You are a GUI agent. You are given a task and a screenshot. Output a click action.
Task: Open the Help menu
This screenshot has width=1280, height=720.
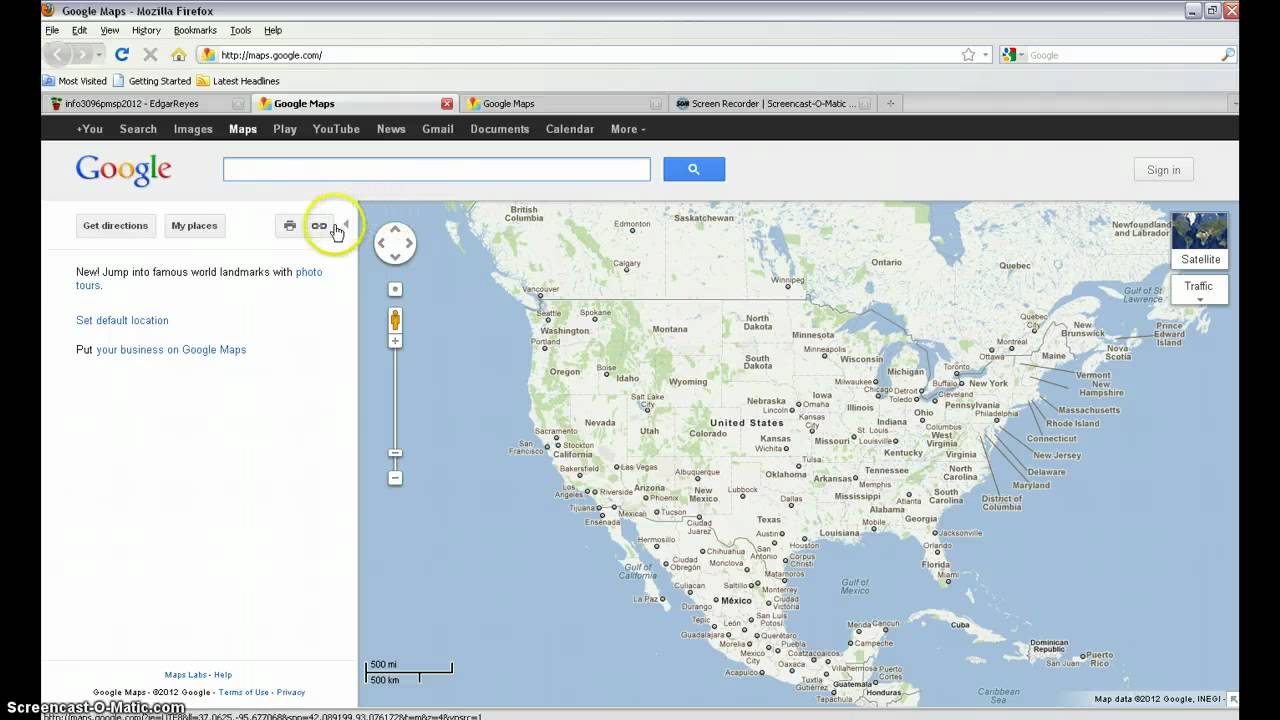click(x=273, y=30)
